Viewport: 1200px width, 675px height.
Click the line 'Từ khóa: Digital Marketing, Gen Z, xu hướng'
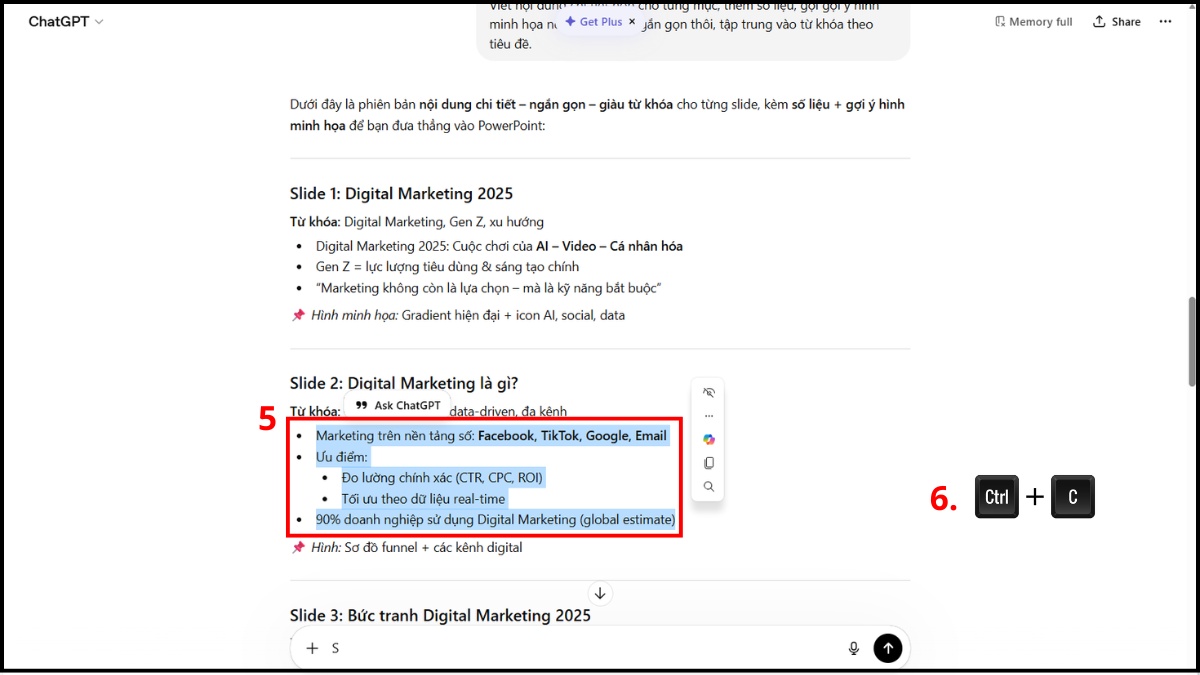coord(417,222)
